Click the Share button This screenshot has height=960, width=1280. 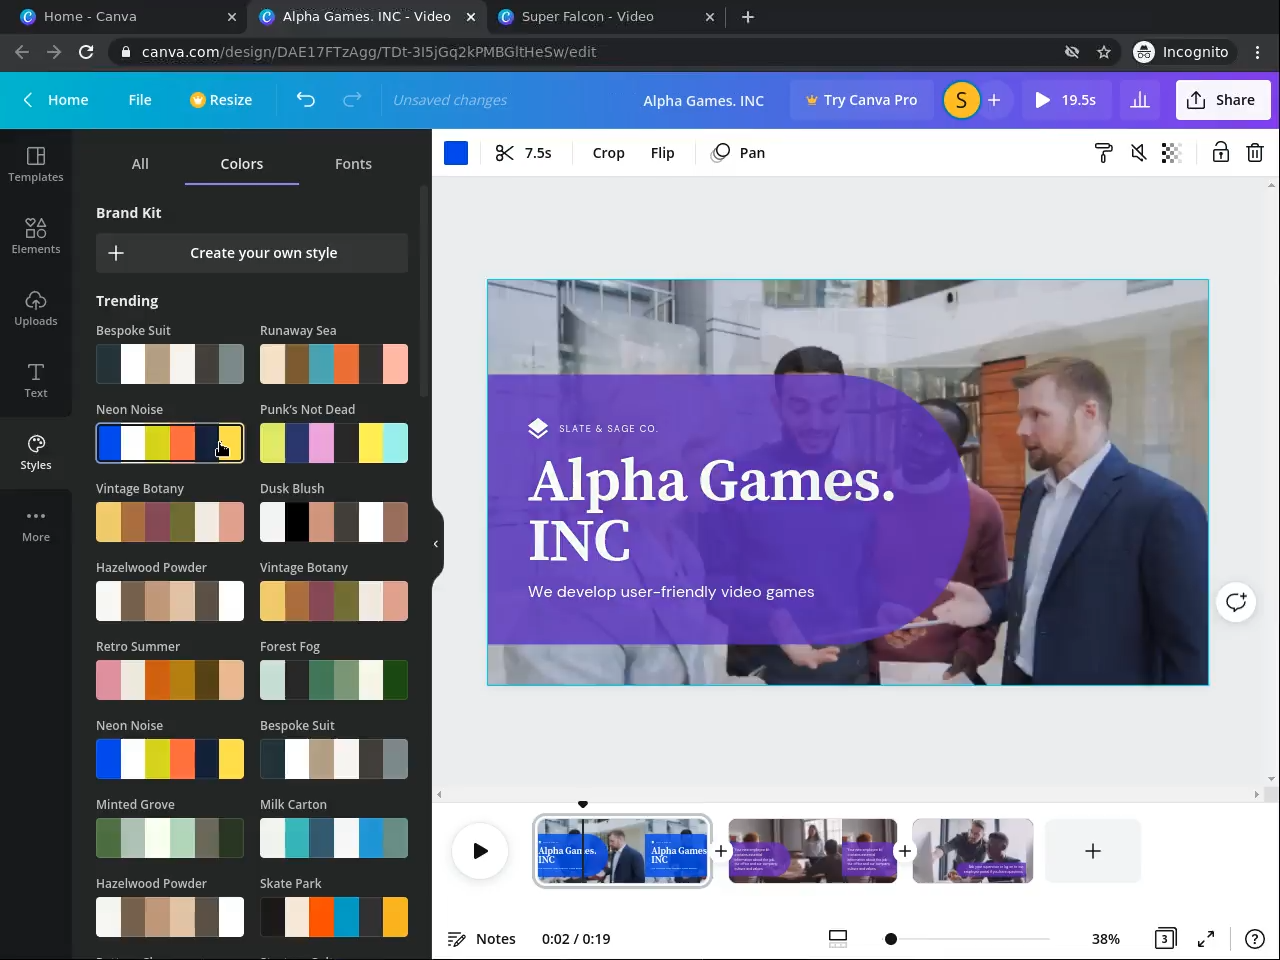[x=1222, y=100]
